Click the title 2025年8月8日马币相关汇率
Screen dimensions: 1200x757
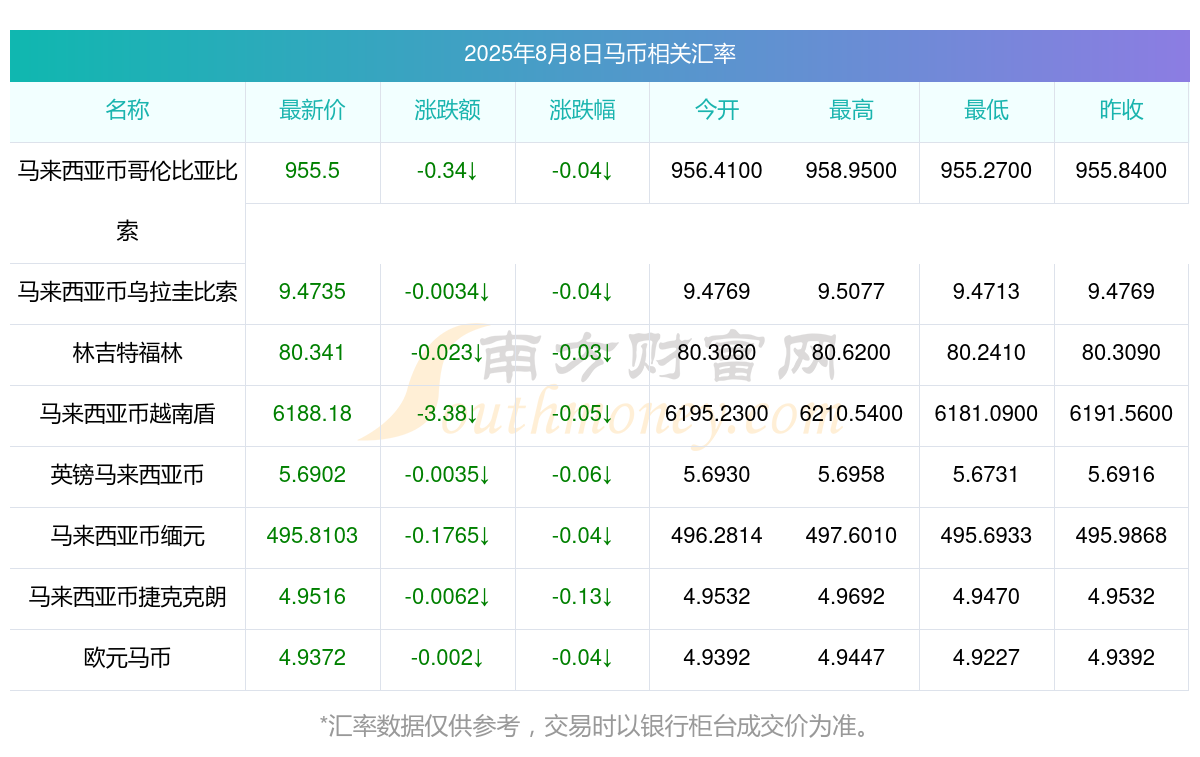click(x=600, y=54)
